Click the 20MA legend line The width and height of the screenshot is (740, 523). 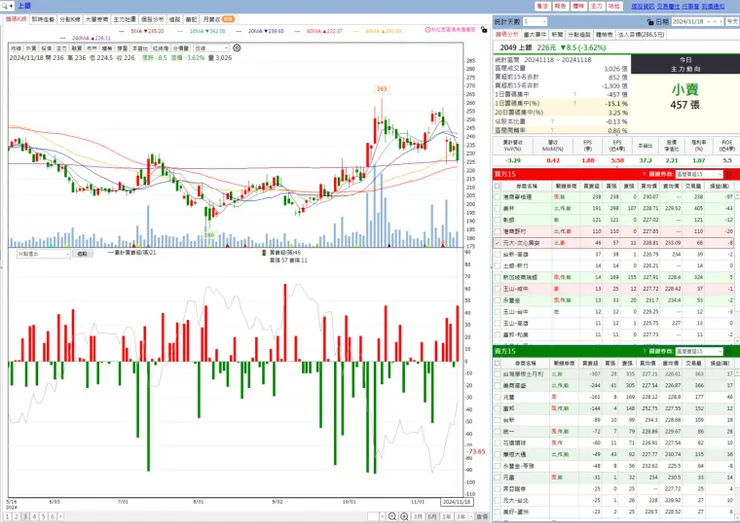260,31
